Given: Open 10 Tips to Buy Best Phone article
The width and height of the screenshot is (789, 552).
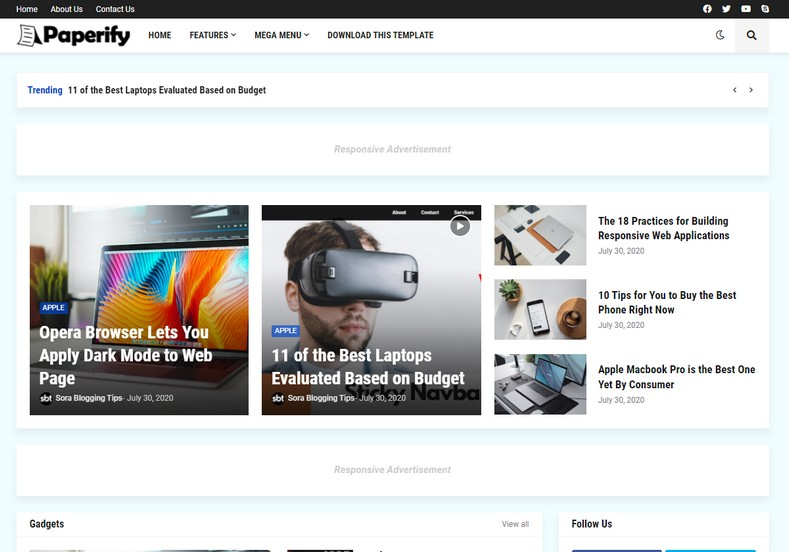Looking at the screenshot, I should pos(667,302).
